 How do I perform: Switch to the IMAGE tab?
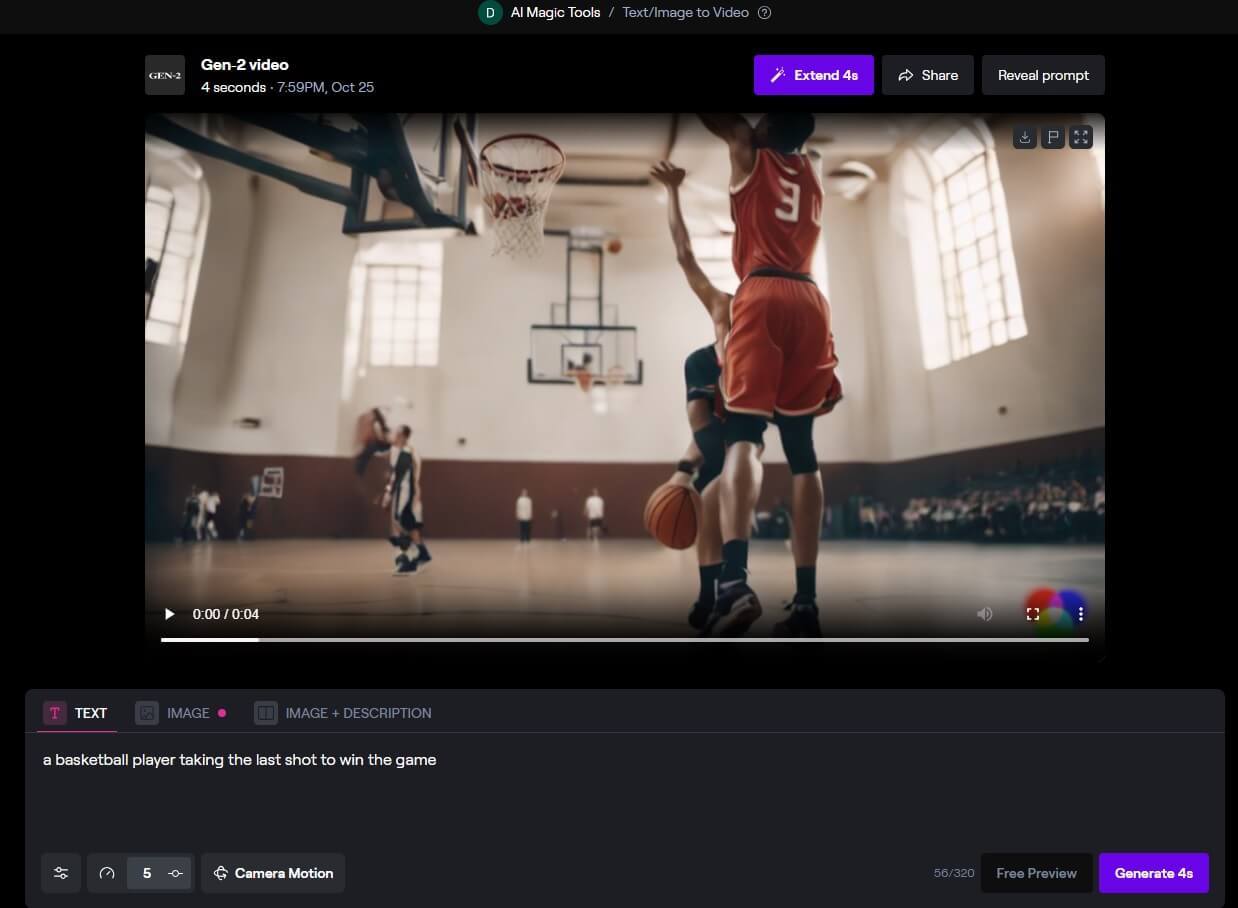pyautogui.click(x=188, y=713)
